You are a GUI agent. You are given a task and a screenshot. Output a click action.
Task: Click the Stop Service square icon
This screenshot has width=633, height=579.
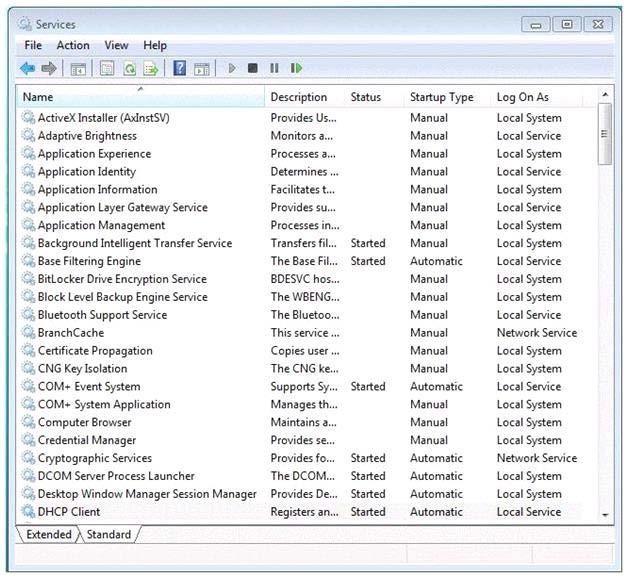pos(253,68)
